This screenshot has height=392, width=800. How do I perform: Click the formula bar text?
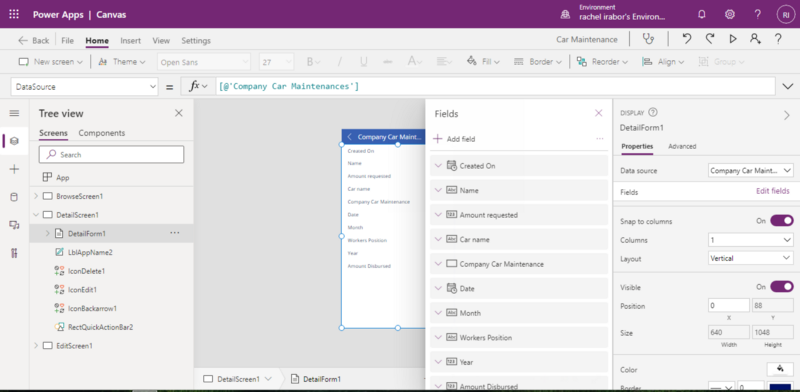point(289,87)
